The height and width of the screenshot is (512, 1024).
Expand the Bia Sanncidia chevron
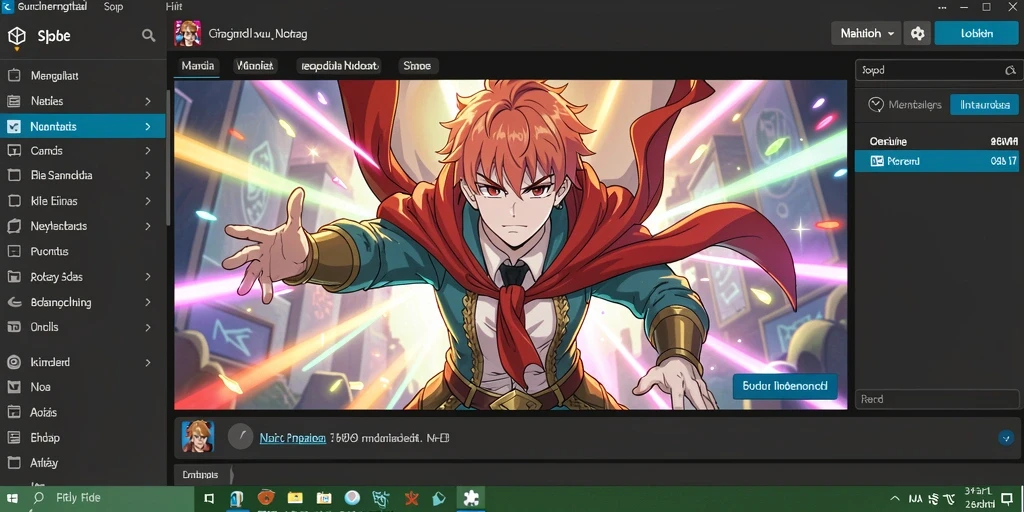(148, 175)
